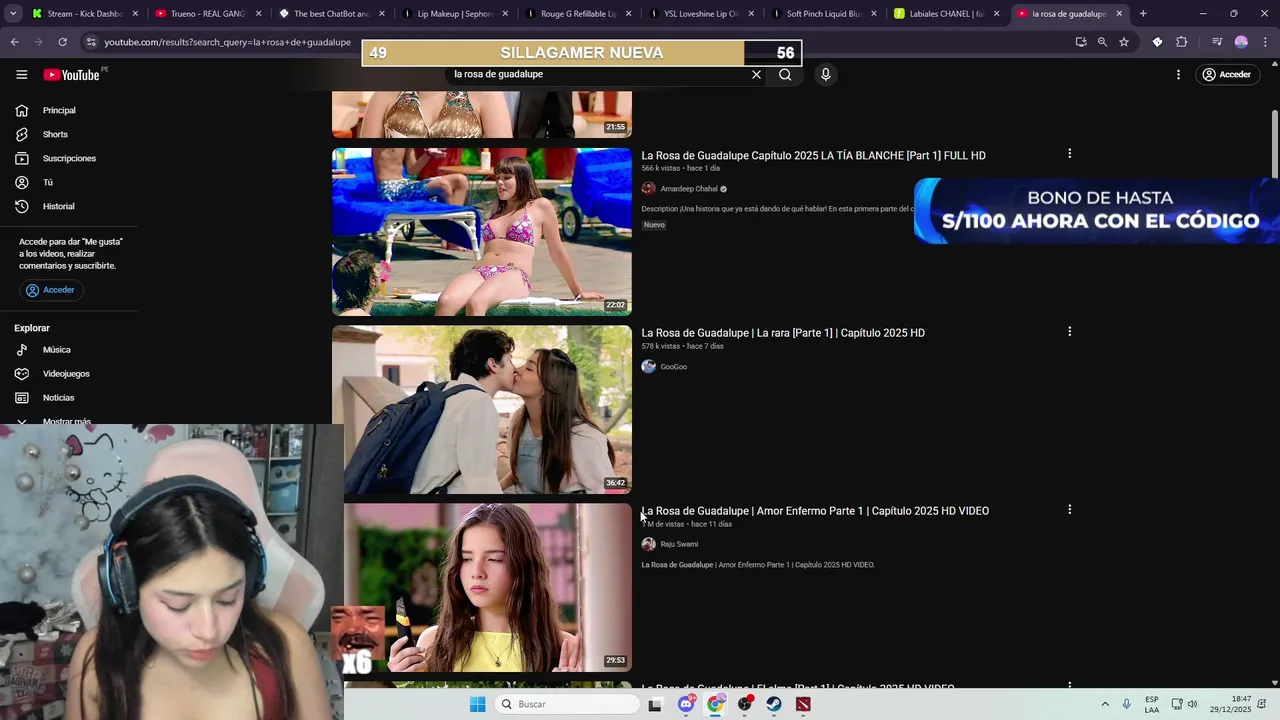The width and height of the screenshot is (1280, 720).
Task: Switch to YSL Loveshine Lip Oil tab
Action: coord(700,14)
